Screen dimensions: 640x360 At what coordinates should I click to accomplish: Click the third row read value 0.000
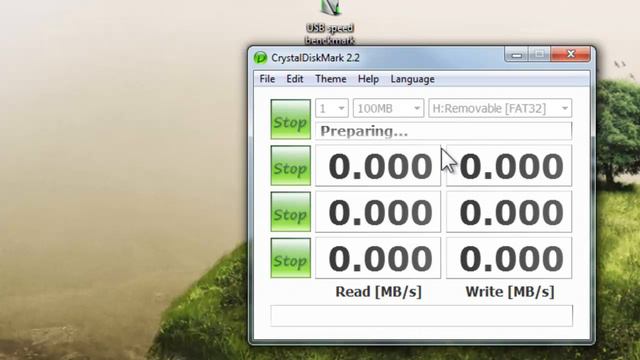[378, 258]
